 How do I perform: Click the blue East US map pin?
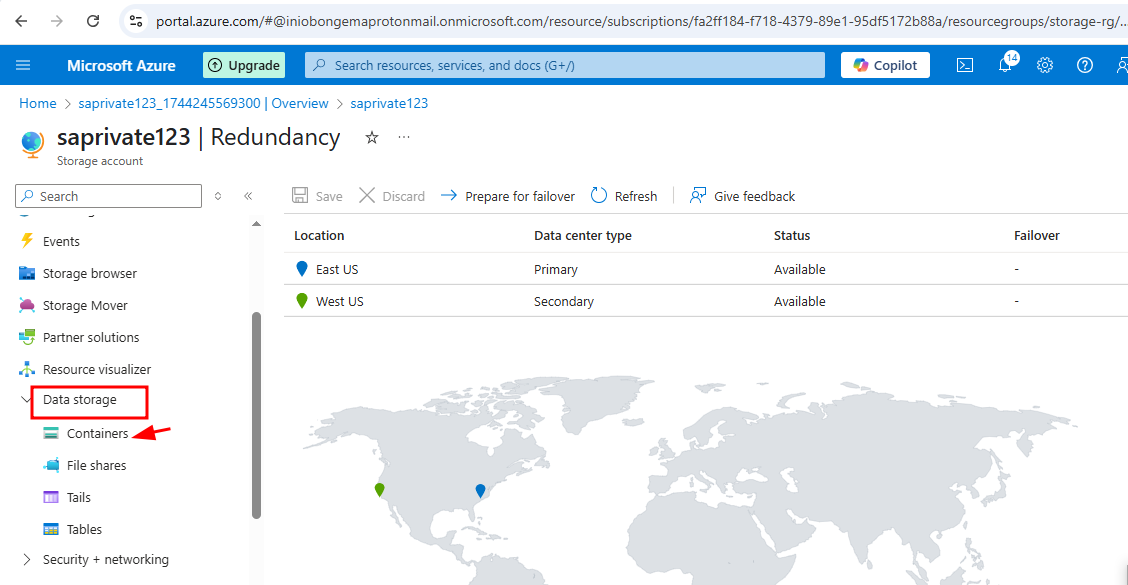click(481, 491)
